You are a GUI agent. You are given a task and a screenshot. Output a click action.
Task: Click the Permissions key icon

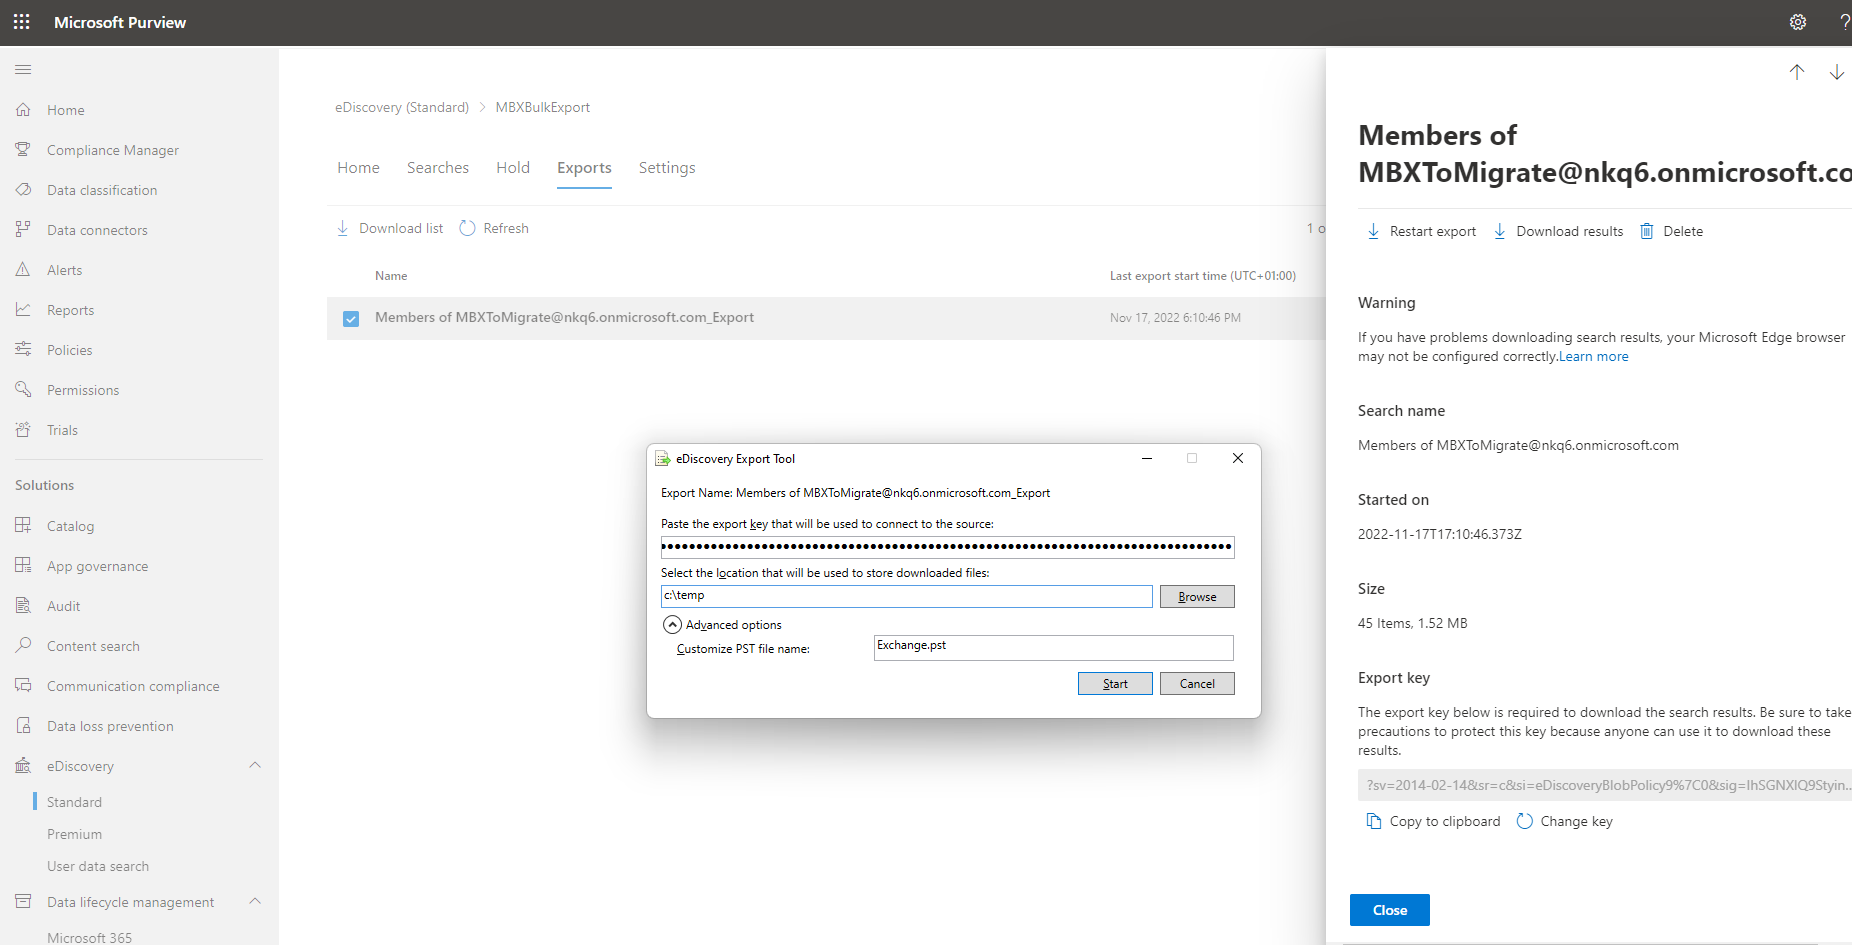click(23, 390)
